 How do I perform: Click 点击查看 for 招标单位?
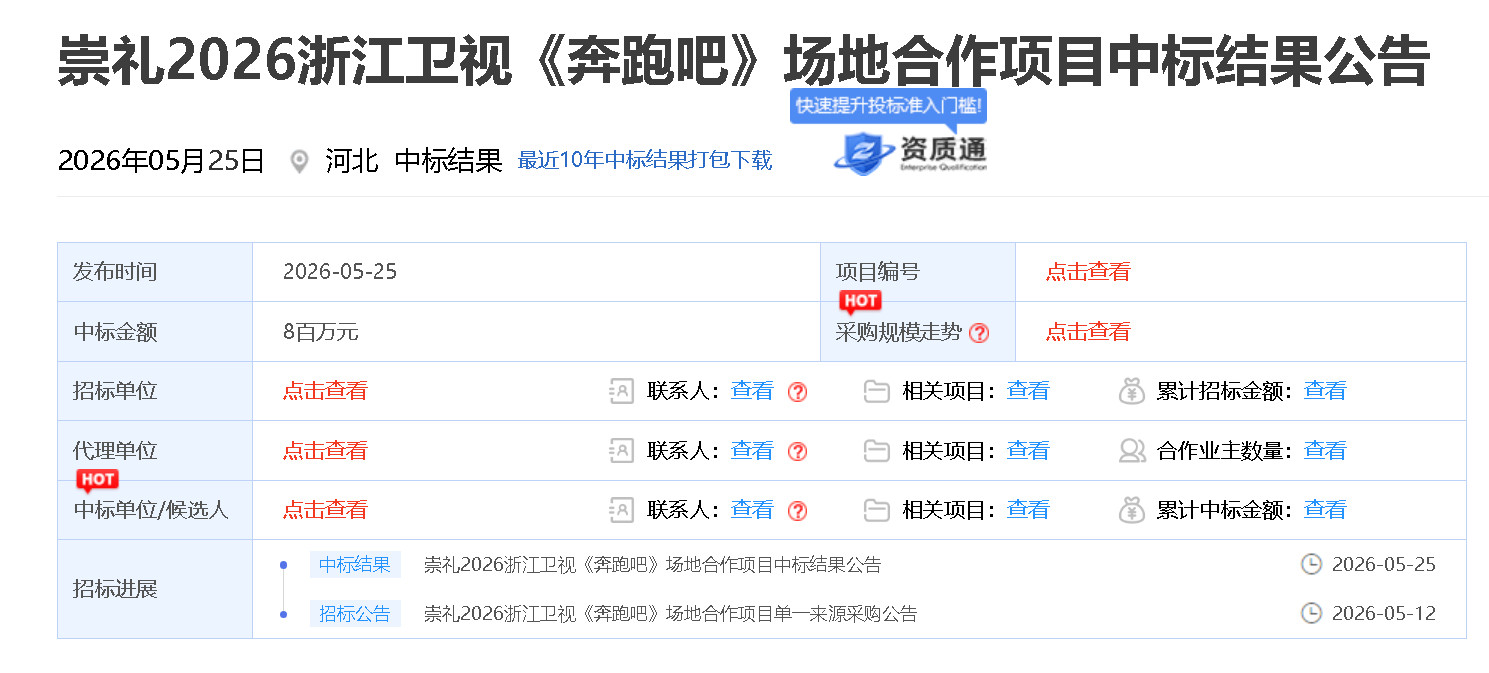tap(325, 391)
